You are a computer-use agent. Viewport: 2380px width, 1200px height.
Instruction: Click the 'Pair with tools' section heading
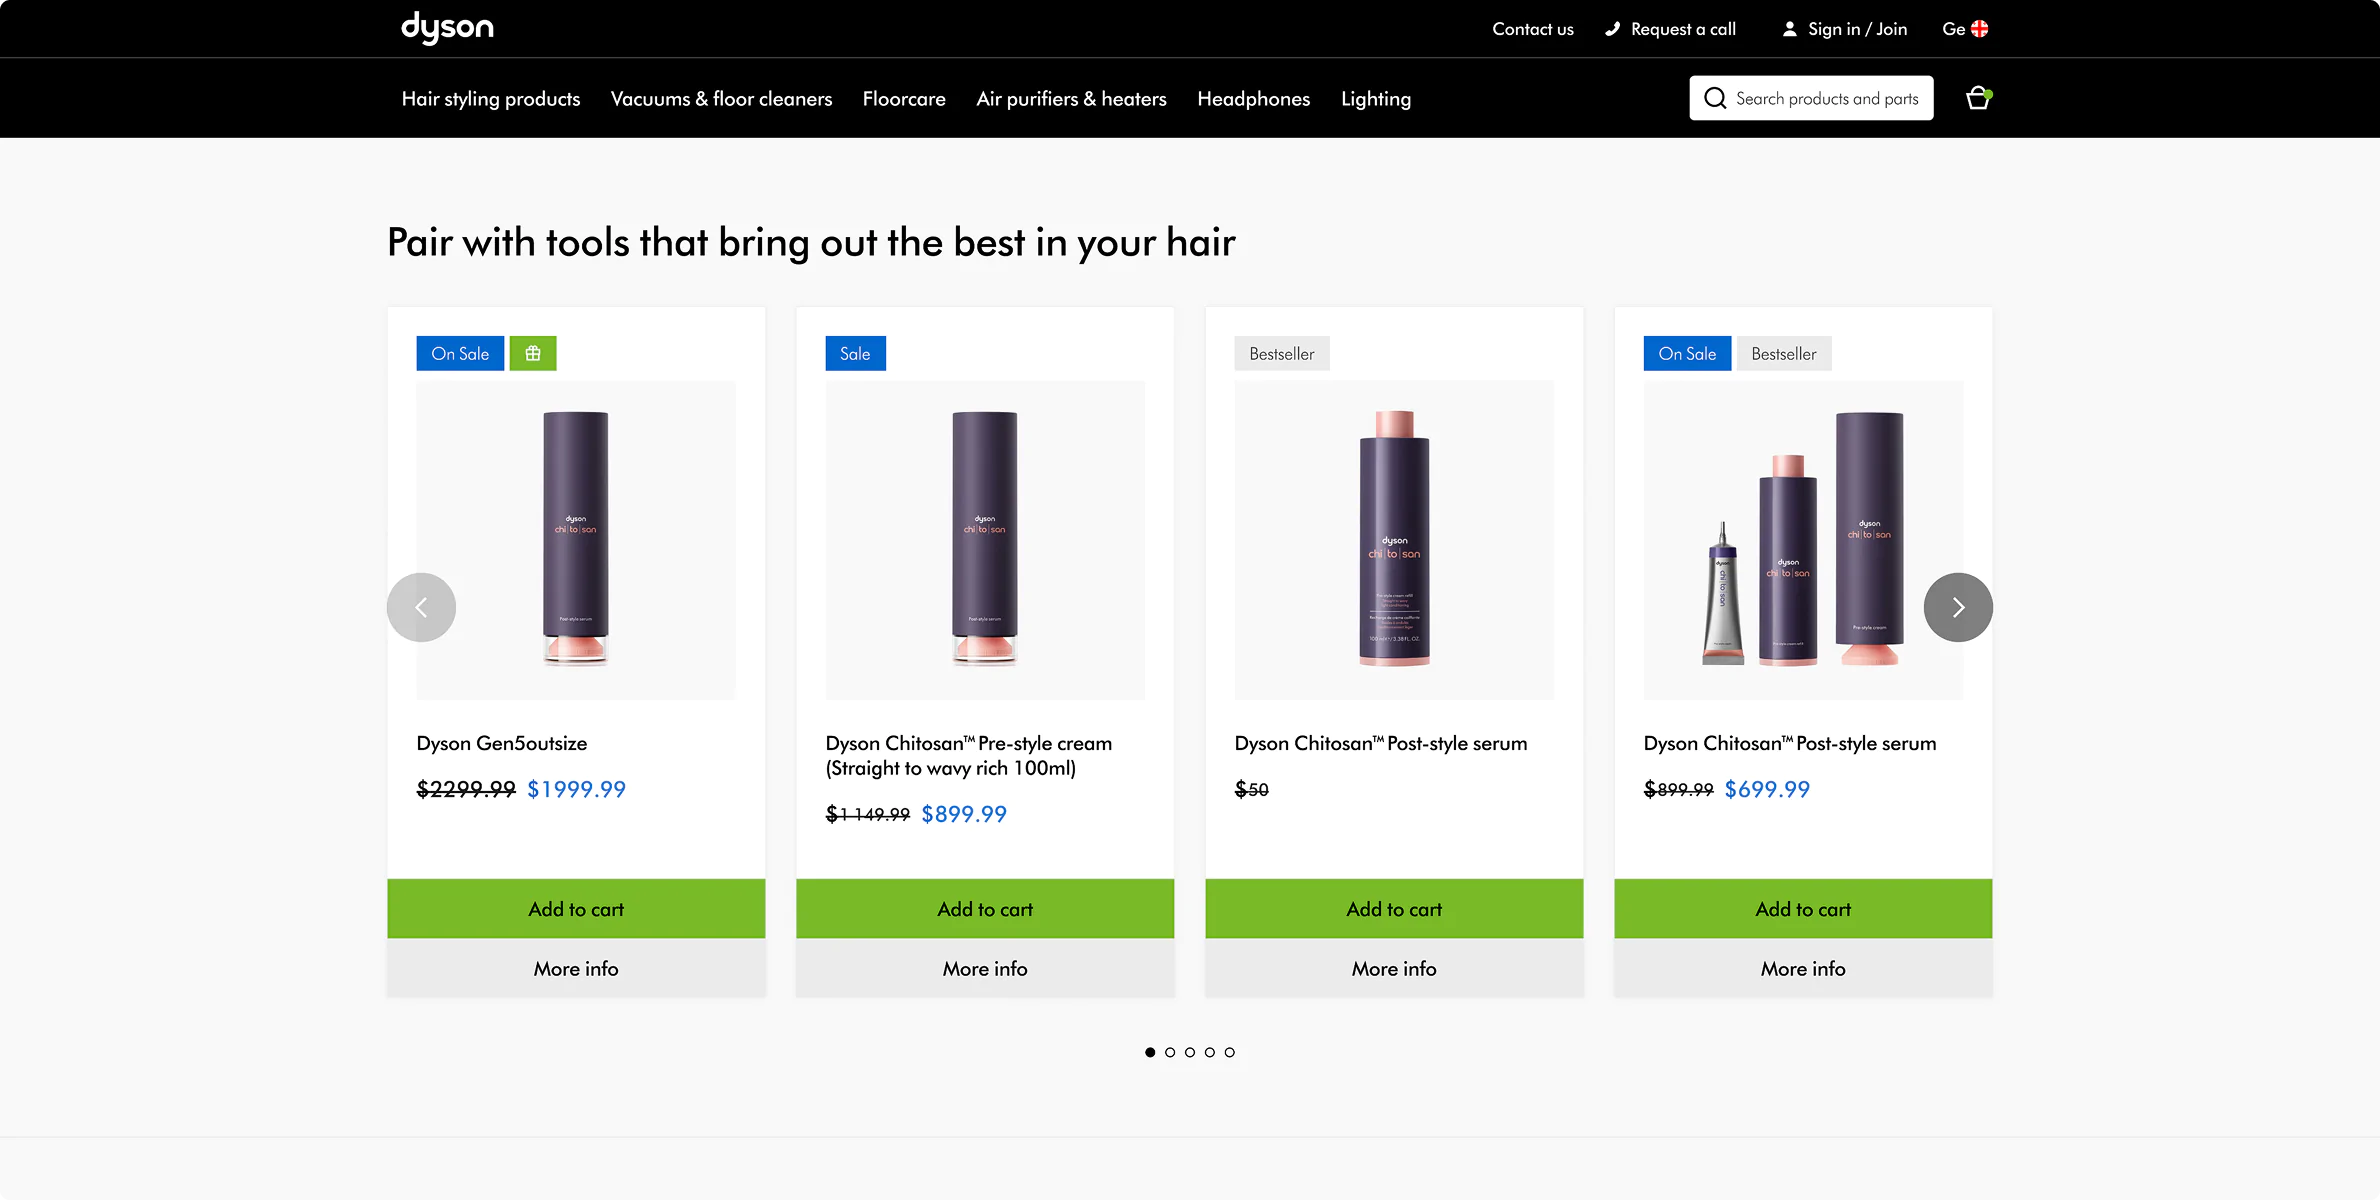(811, 242)
